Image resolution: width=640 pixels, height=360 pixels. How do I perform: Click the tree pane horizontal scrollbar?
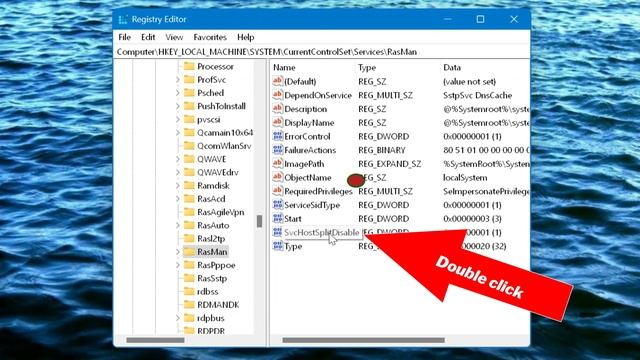(155, 340)
